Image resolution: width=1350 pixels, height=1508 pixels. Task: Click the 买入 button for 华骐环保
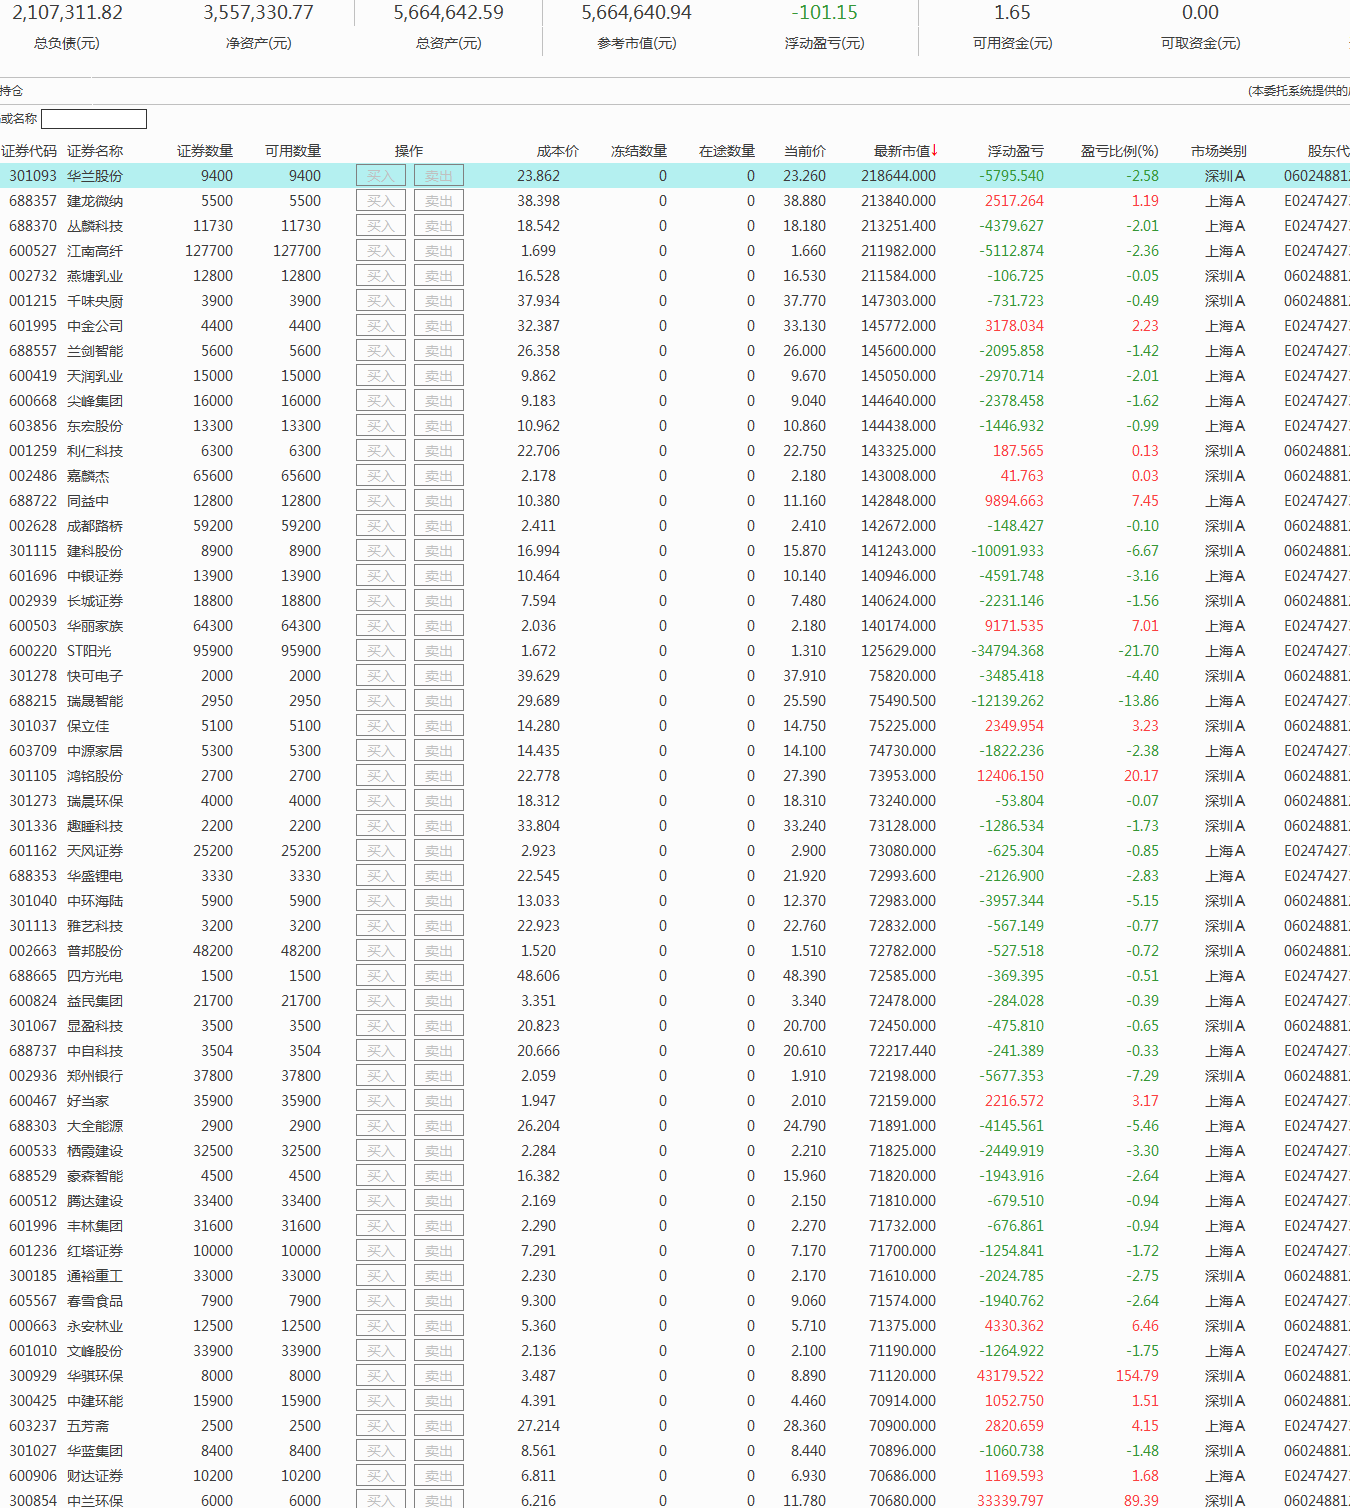381,1376
